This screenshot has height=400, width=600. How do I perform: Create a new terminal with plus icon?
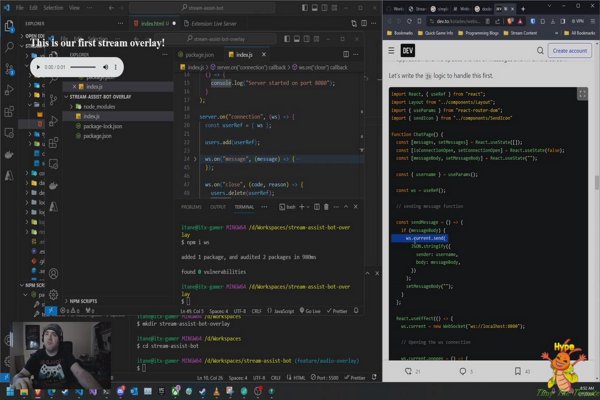pos(302,207)
